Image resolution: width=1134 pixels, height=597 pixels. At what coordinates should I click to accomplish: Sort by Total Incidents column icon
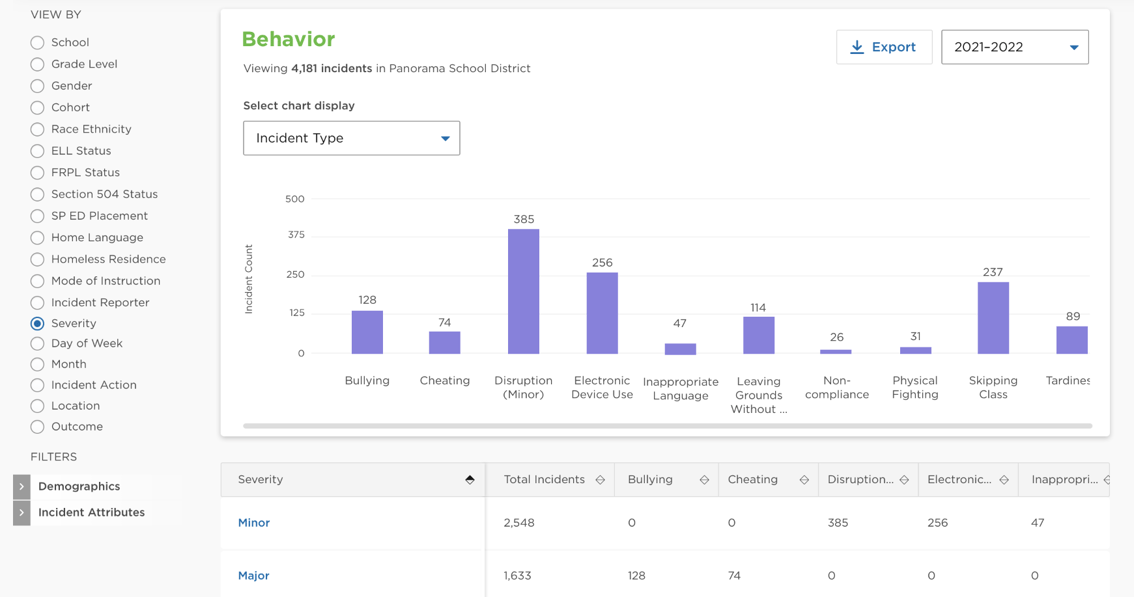tap(600, 480)
